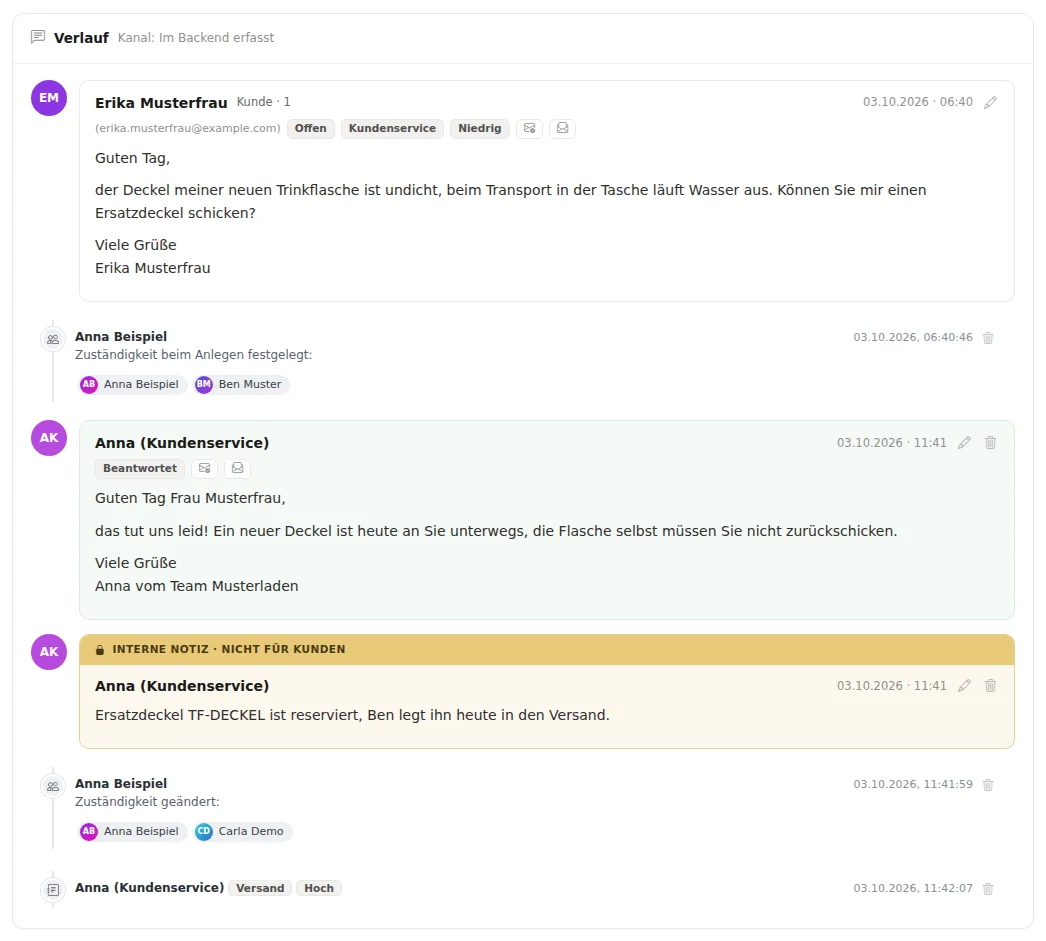Image resolution: width=1046 pixels, height=941 pixels.
Task: Select the Ben Muster assignee chip
Action: 241,384
